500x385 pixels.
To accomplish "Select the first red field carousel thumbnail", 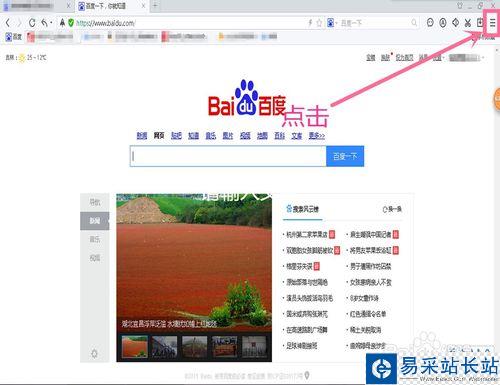I will 135,347.
